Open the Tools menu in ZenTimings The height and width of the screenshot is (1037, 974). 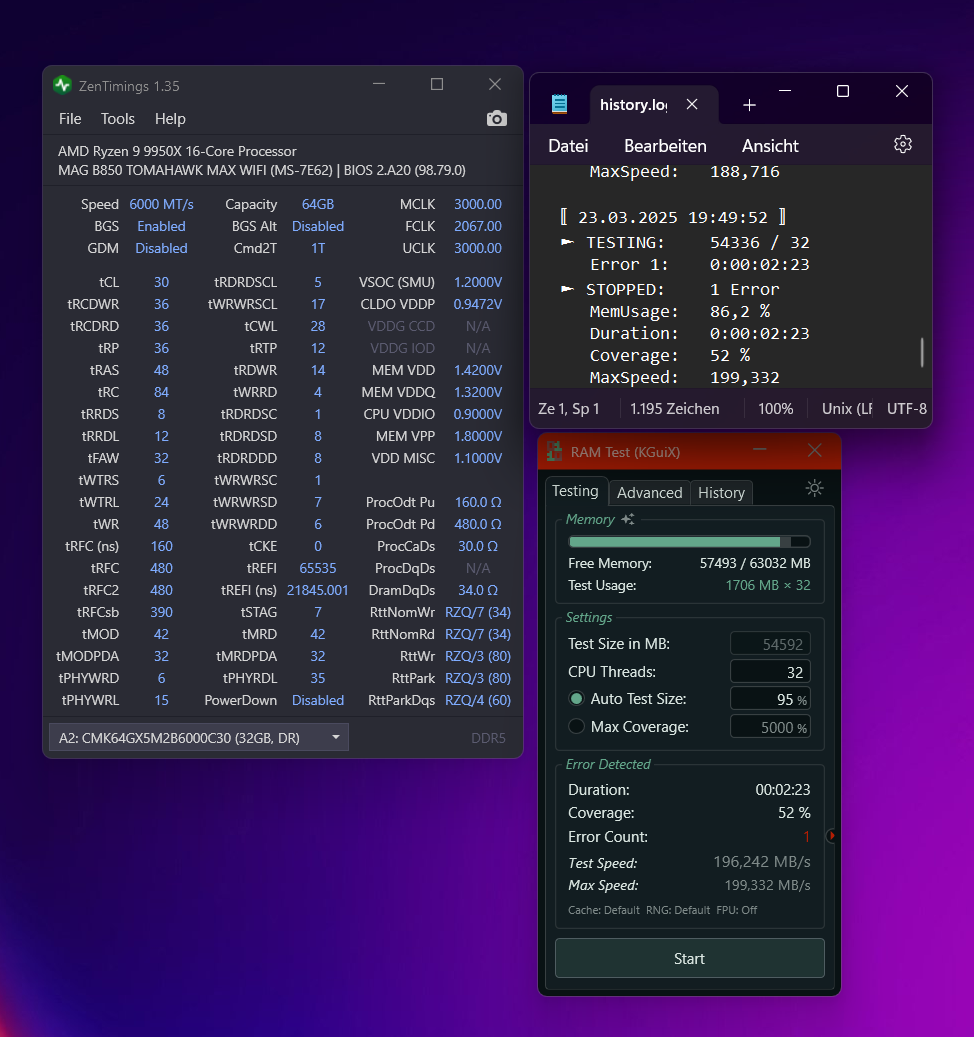[x=117, y=118]
